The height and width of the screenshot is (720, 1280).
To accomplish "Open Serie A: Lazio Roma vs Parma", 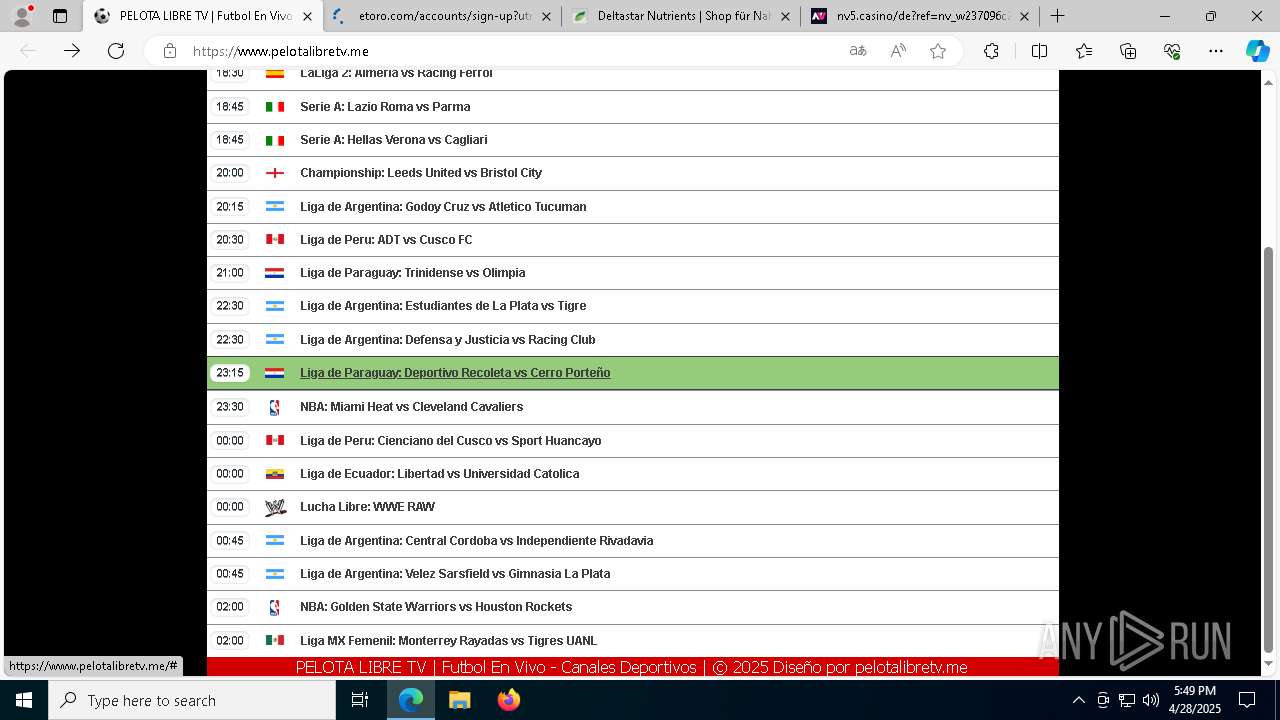I will pyautogui.click(x=385, y=107).
